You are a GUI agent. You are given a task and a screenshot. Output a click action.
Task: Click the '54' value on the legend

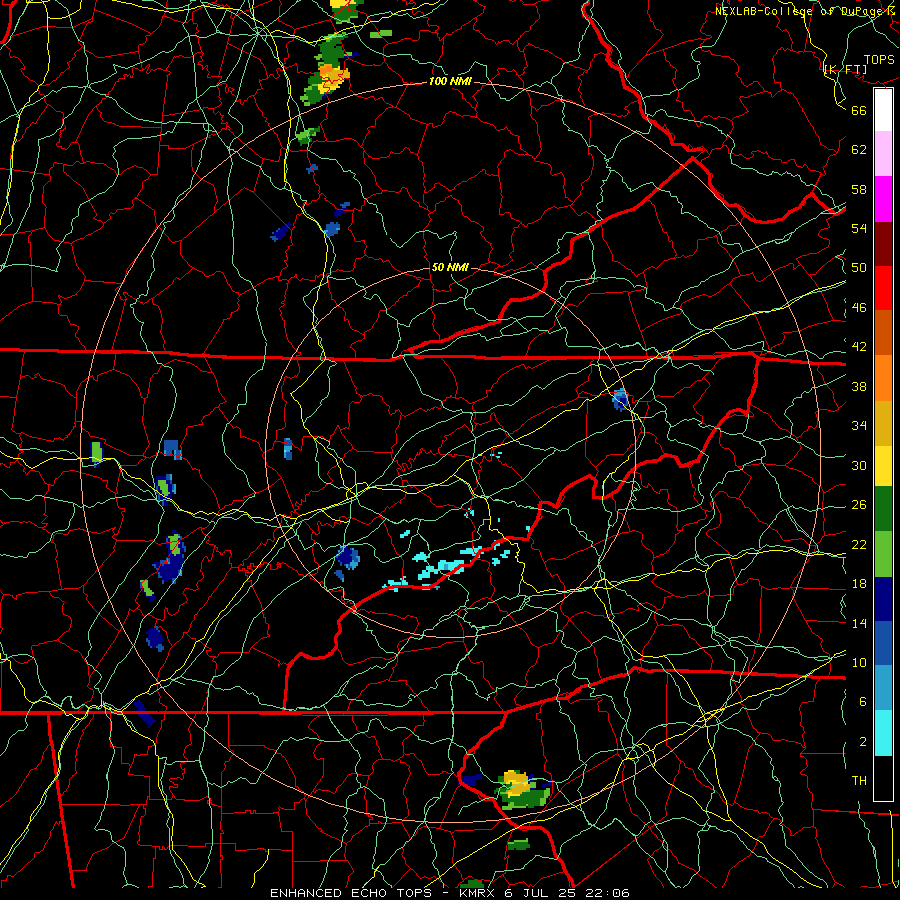[x=859, y=228]
